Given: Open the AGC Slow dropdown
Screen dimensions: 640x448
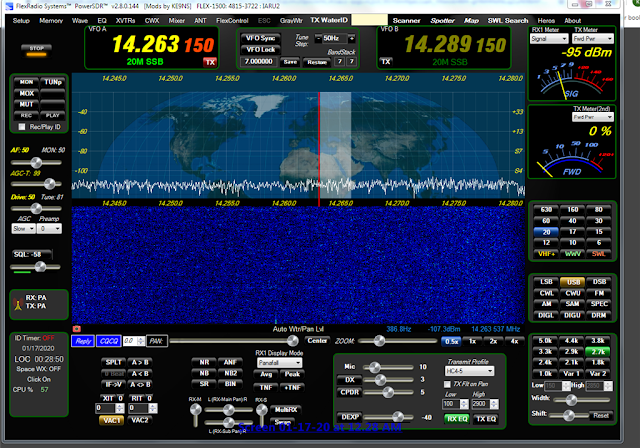Looking at the screenshot, I should (23, 229).
